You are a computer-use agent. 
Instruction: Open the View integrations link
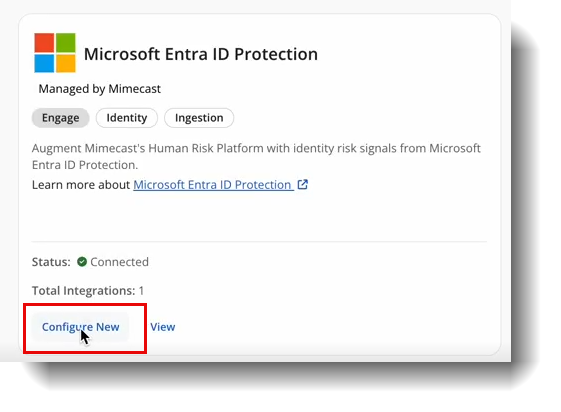(x=163, y=327)
